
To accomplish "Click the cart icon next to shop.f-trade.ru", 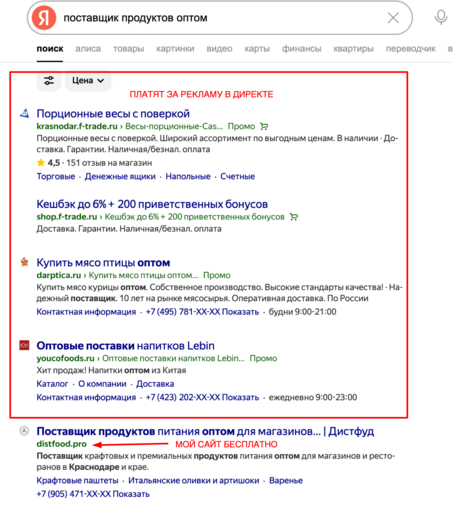I will 294,217.
